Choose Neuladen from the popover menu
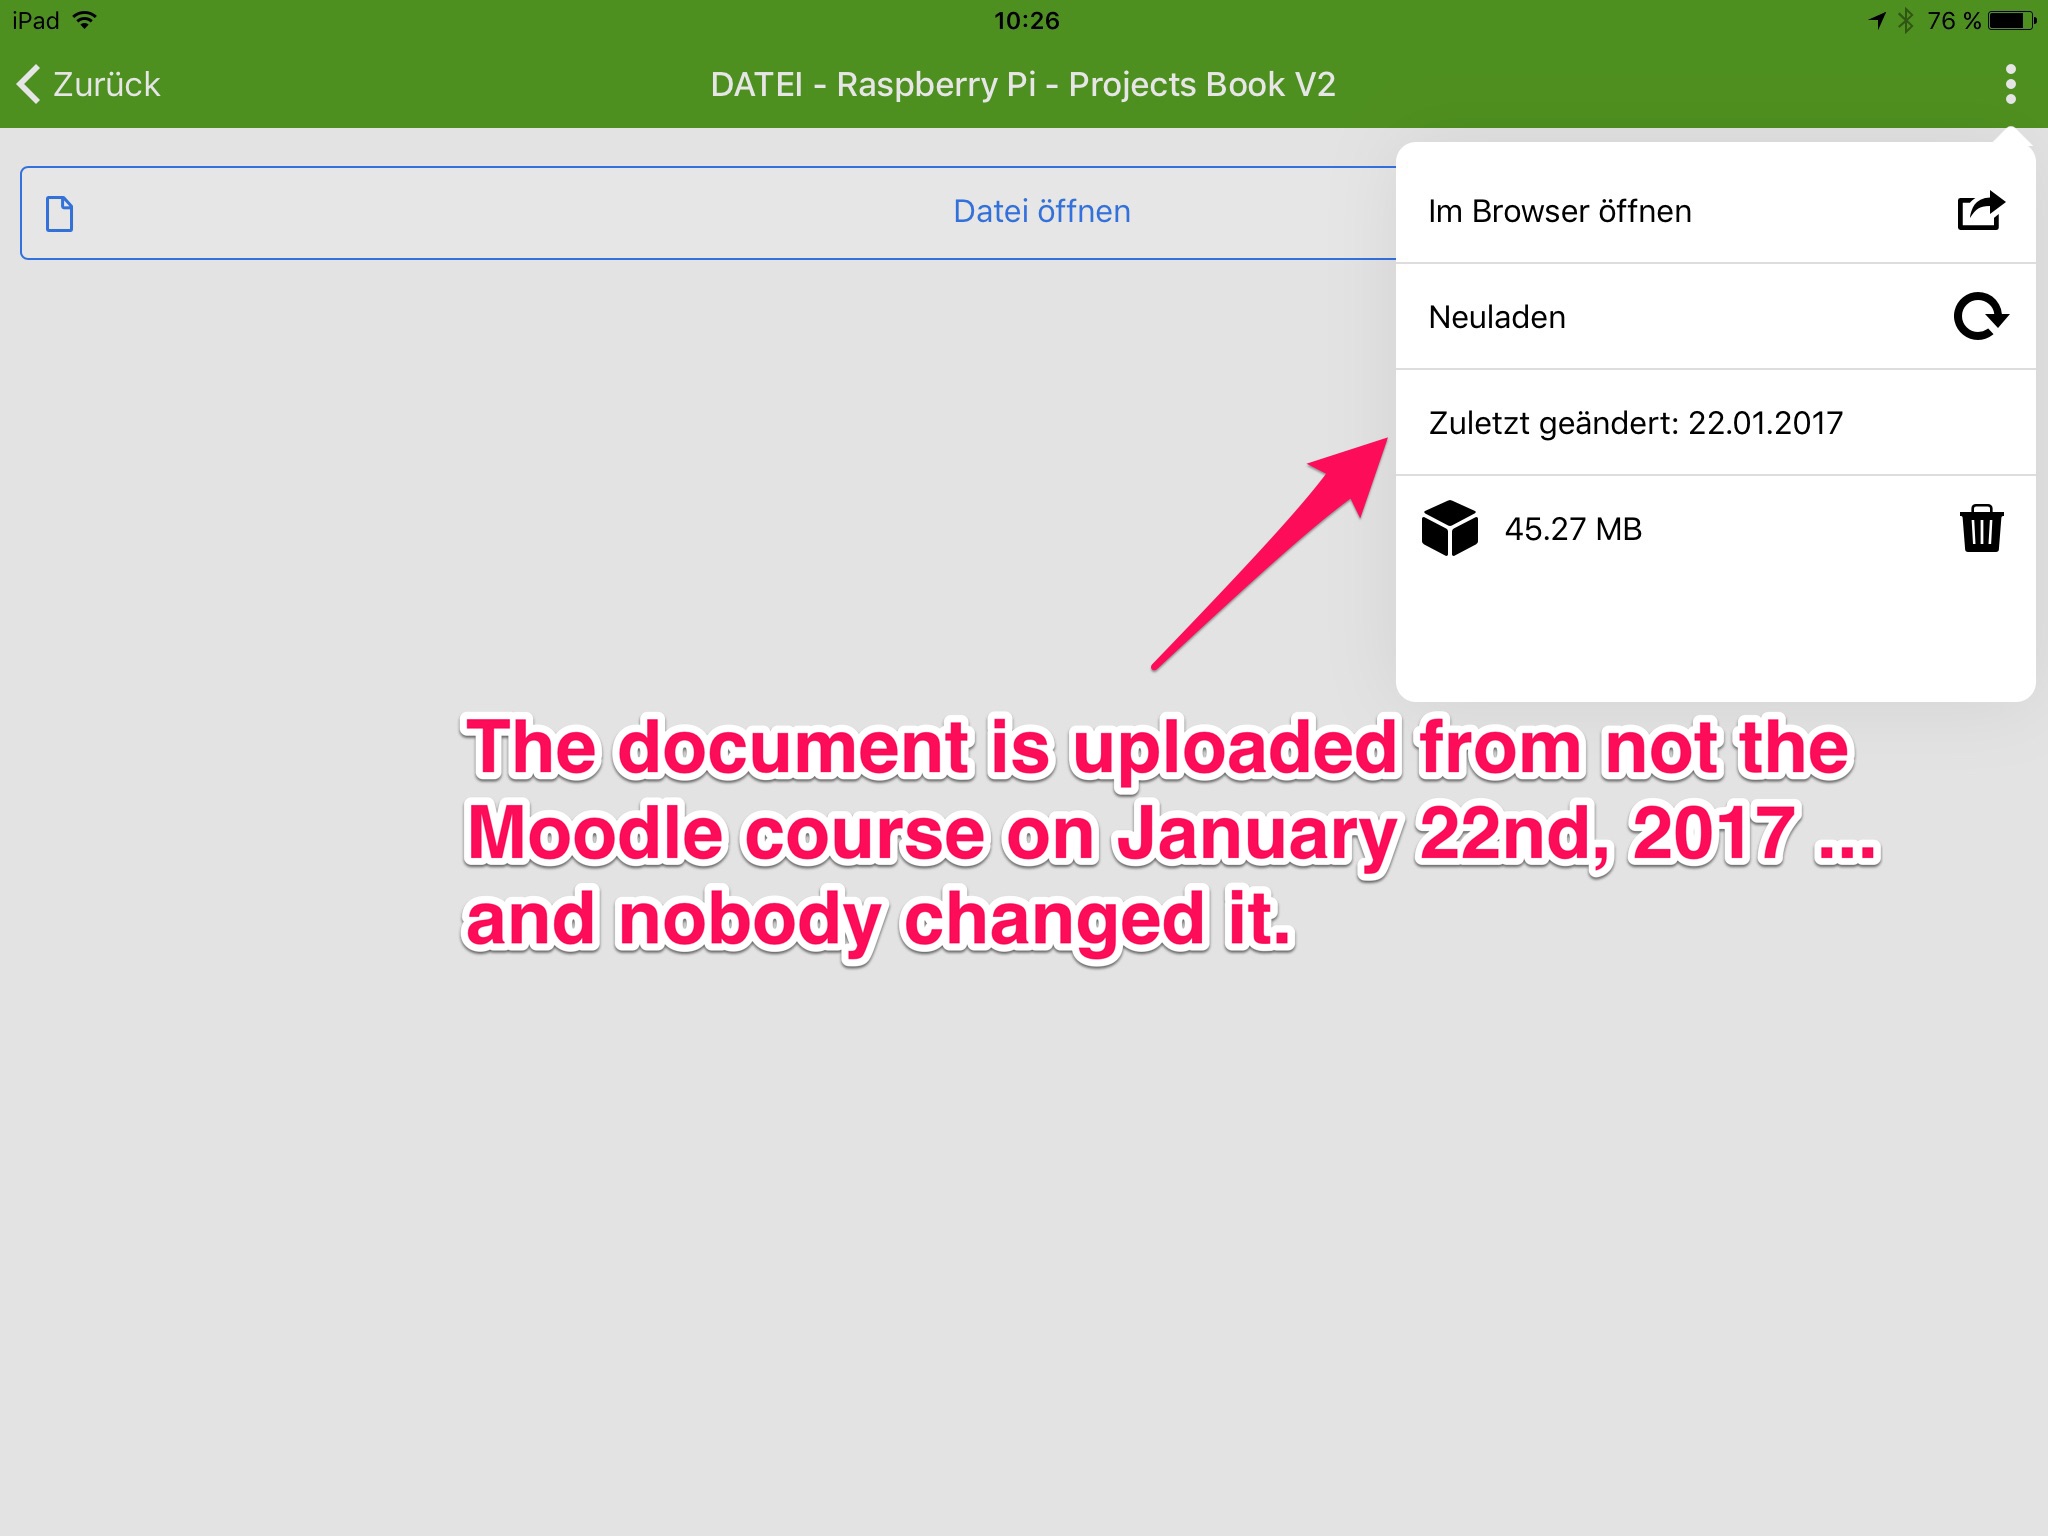 click(x=1715, y=317)
